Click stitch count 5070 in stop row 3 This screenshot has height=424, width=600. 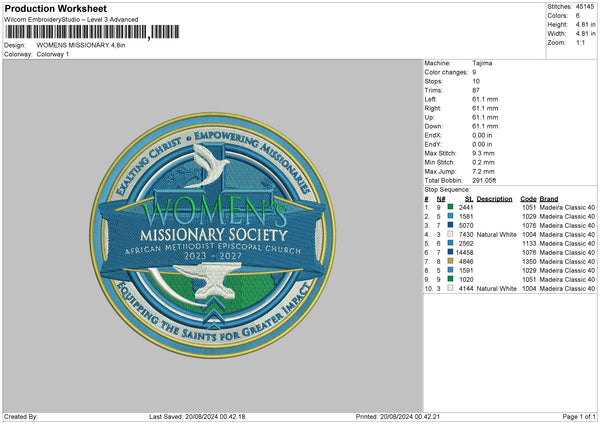pyautogui.click(x=466, y=225)
